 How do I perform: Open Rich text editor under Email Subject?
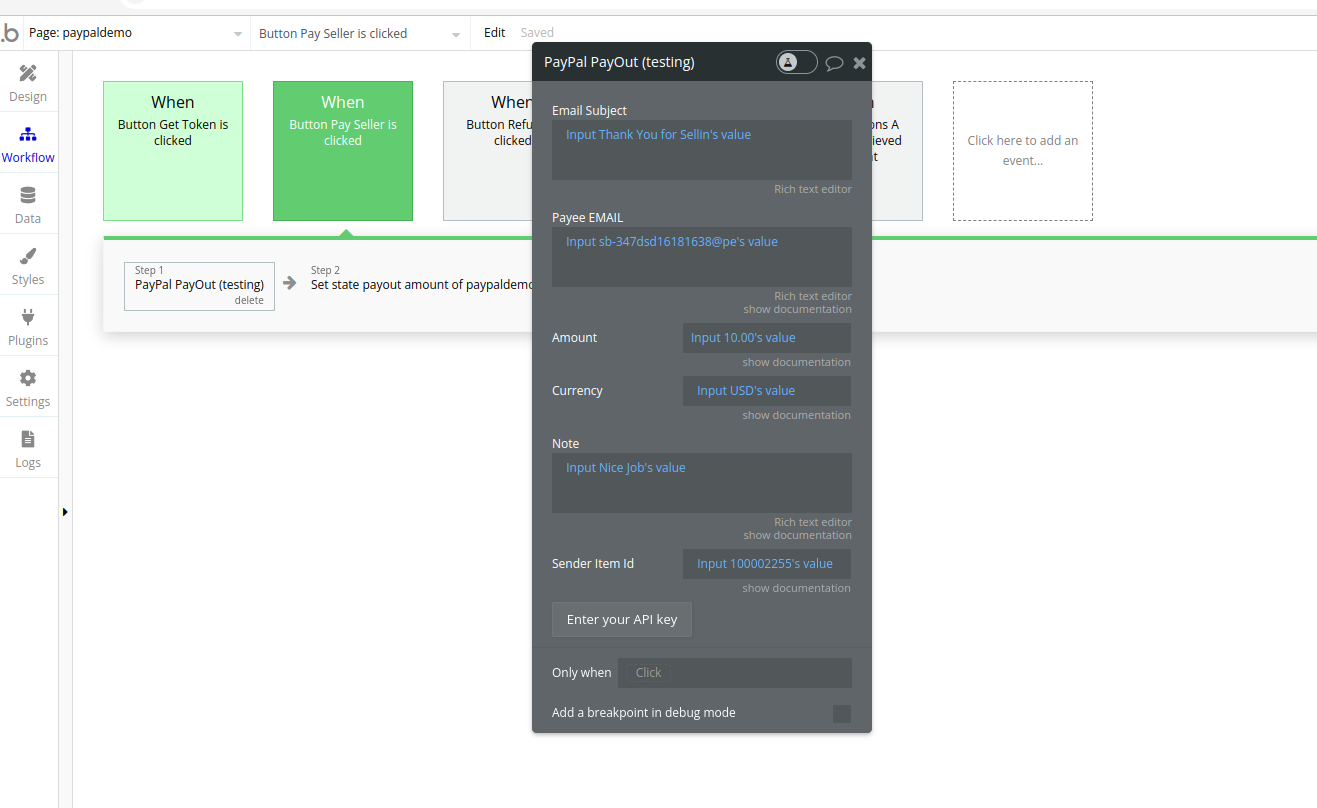pyautogui.click(x=813, y=189)
